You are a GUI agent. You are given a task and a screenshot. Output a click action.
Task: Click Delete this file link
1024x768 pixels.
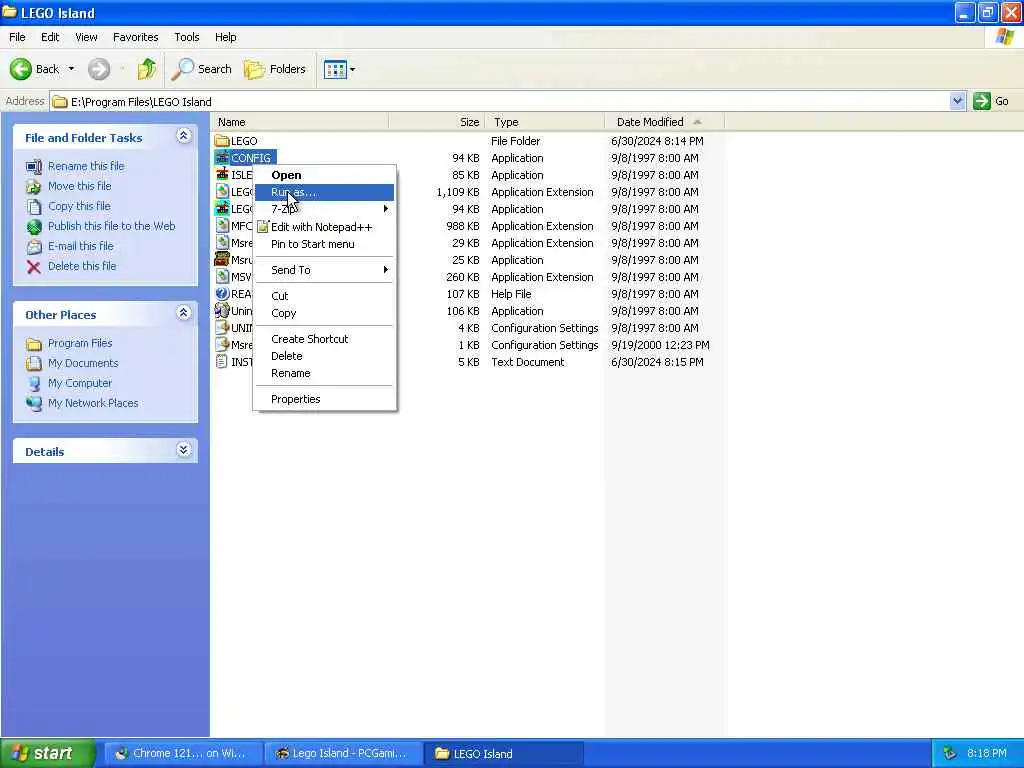[x=82, y=266]
